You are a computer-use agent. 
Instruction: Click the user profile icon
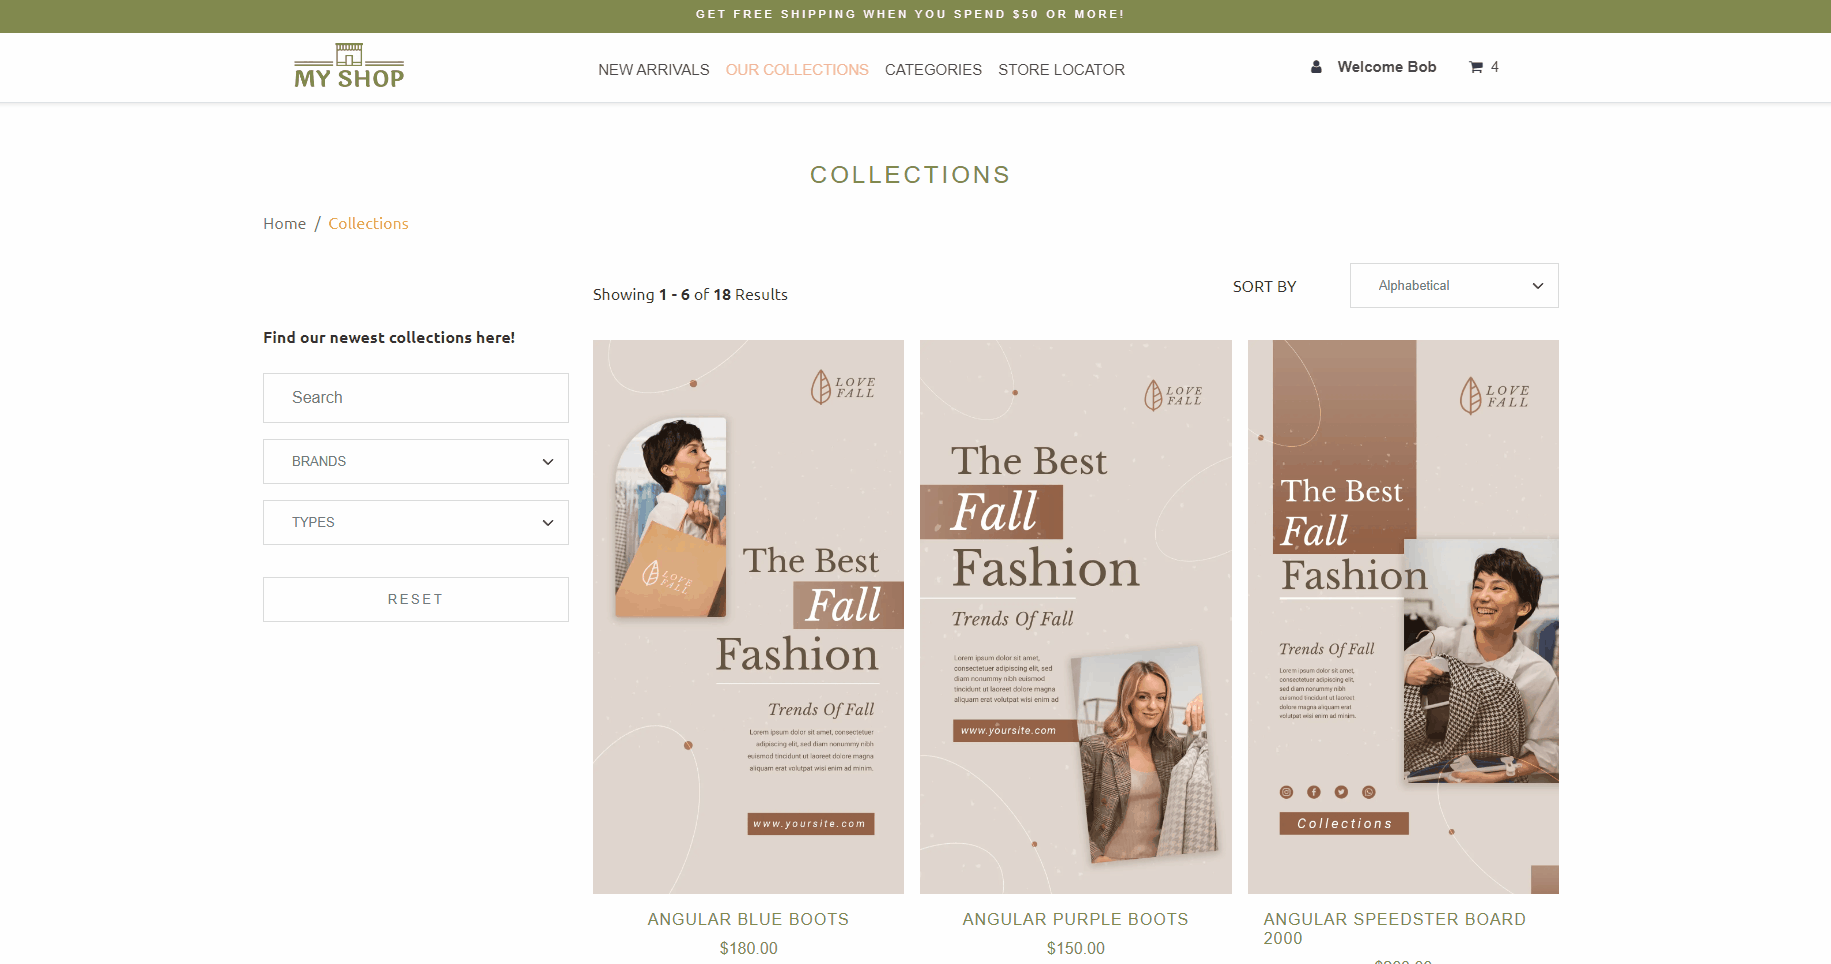[x=1316, y=67]
